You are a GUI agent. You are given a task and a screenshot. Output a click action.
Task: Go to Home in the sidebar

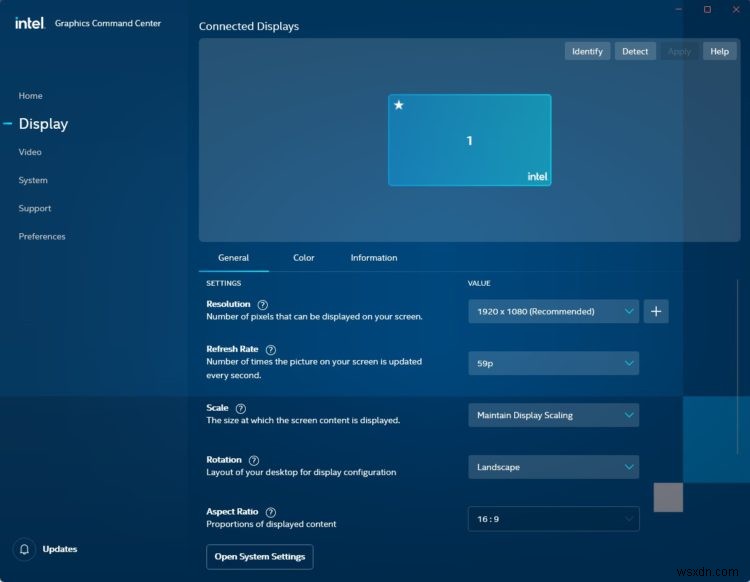[31, 96]
